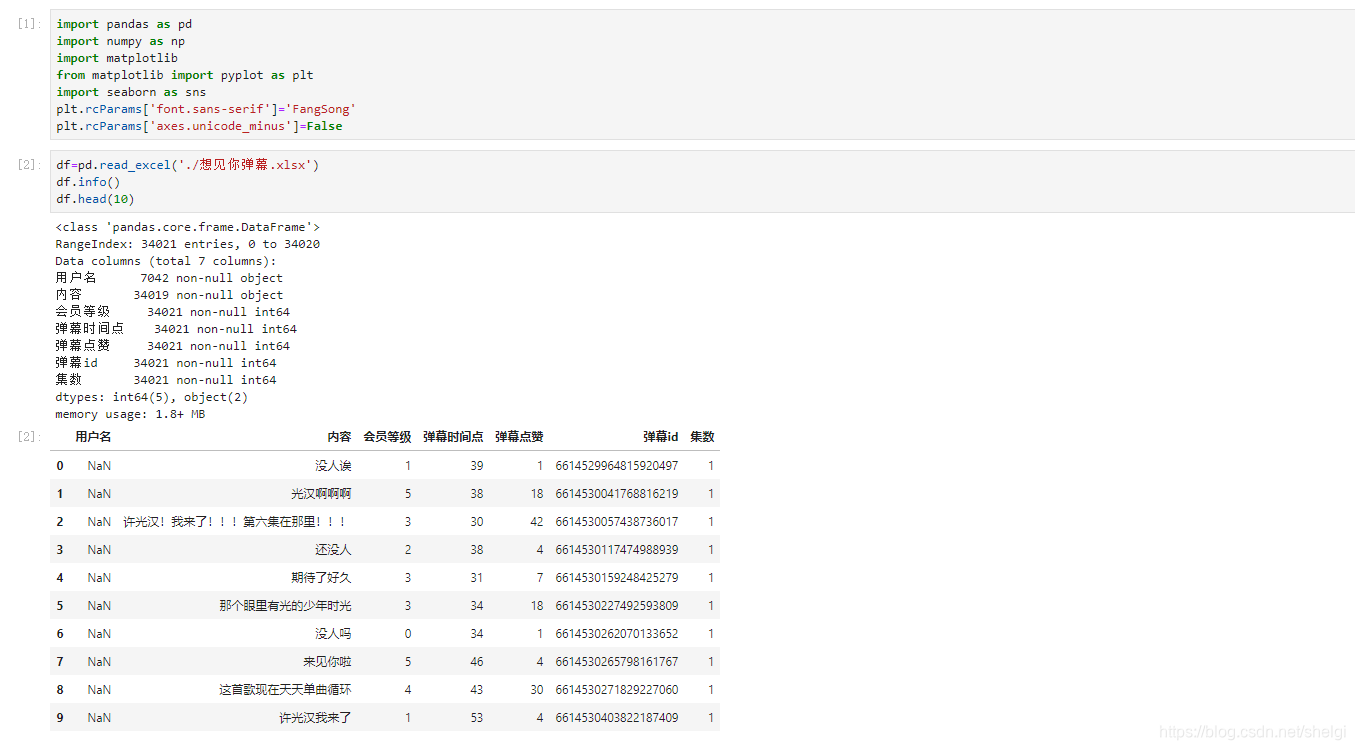
Task: Click '内容 34019 non-null object' info line
Action: tap(169, 295)
